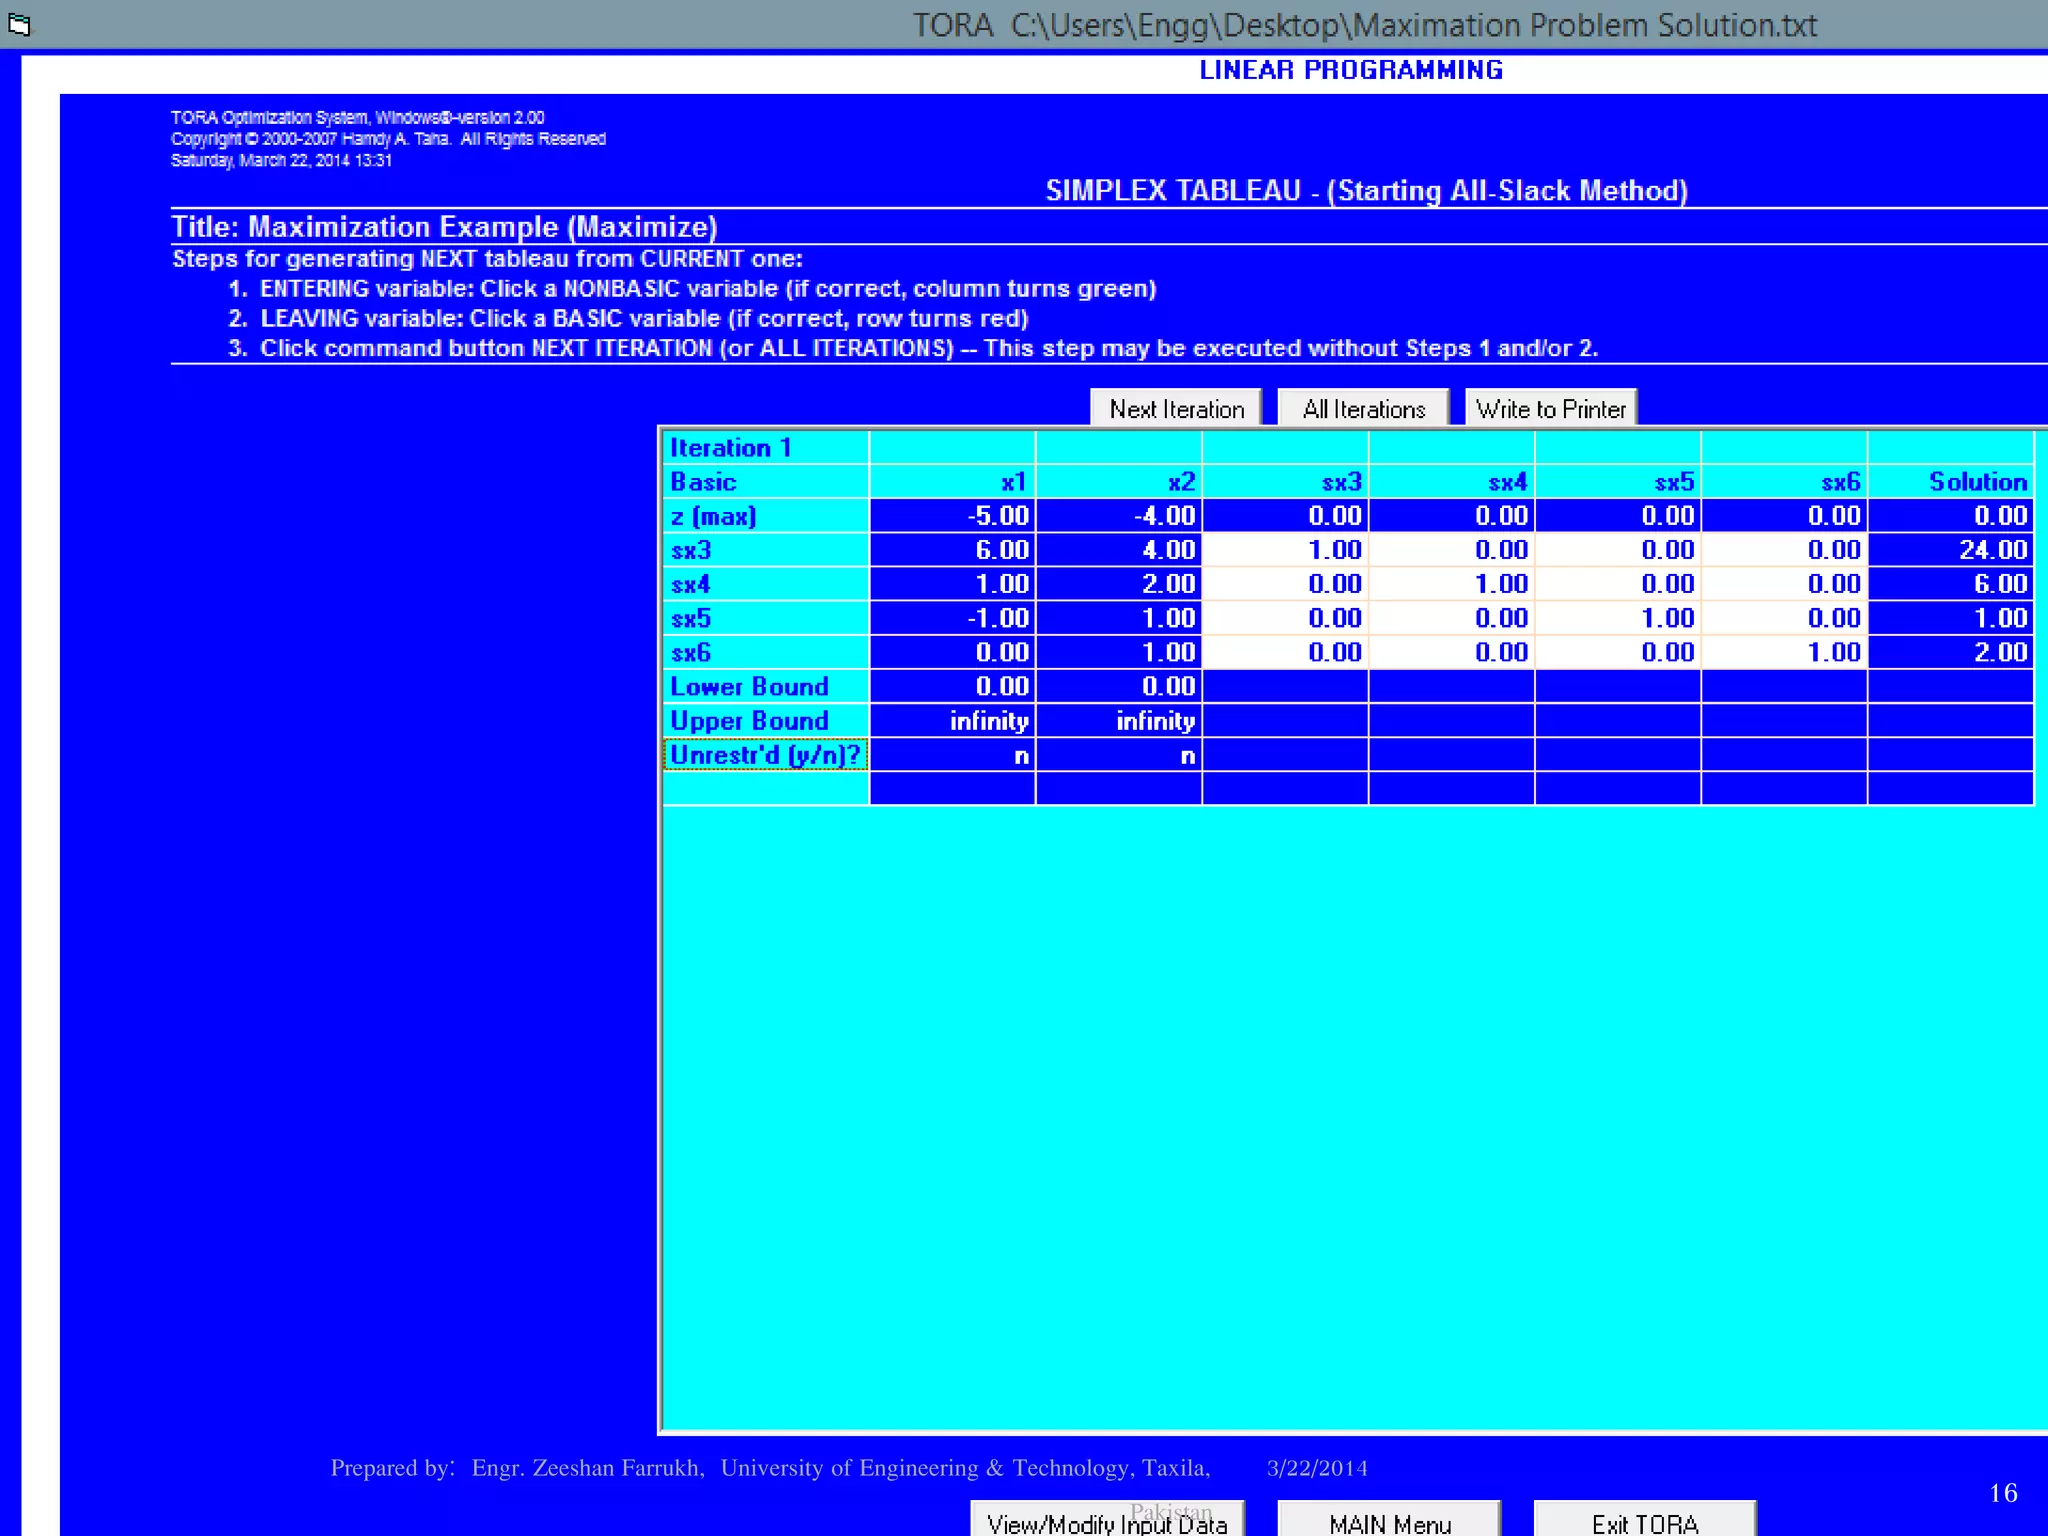Click the Write to Printer button
The height and width of the screenshot is (1536, 2048).
(1550, 409)
